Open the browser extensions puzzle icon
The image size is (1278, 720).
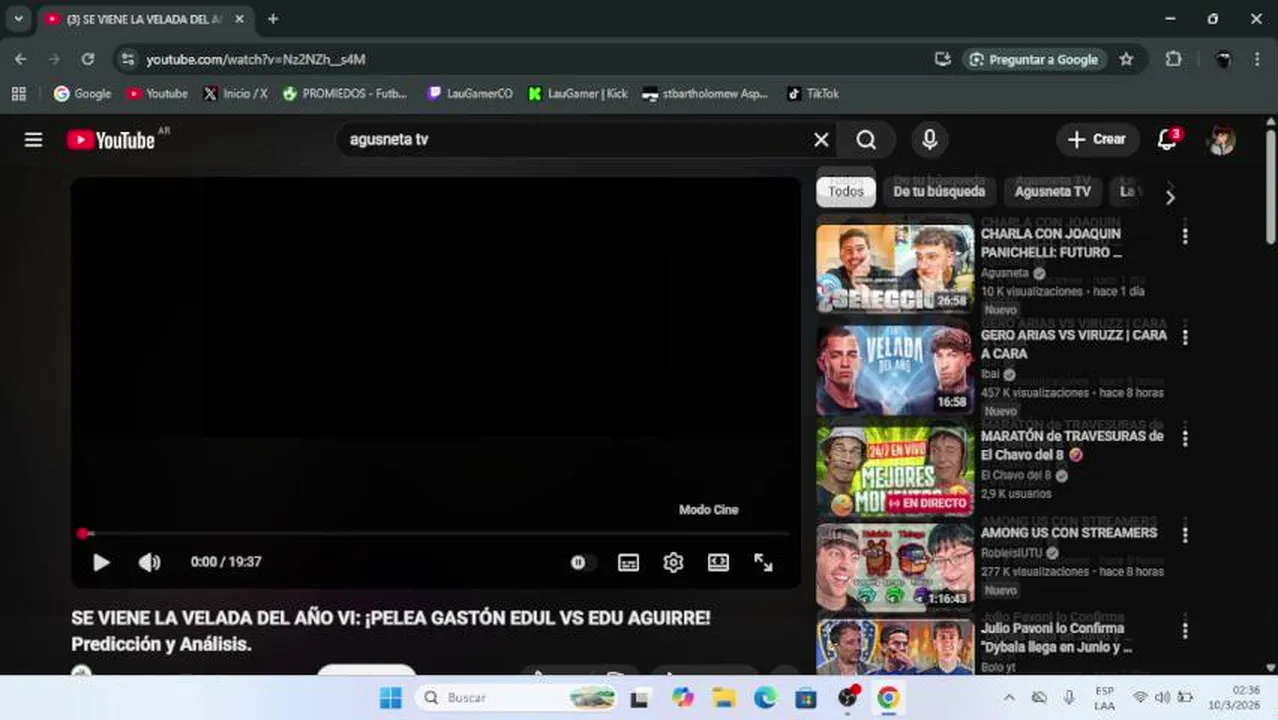pyautogui.click(x=1174, y=59)
